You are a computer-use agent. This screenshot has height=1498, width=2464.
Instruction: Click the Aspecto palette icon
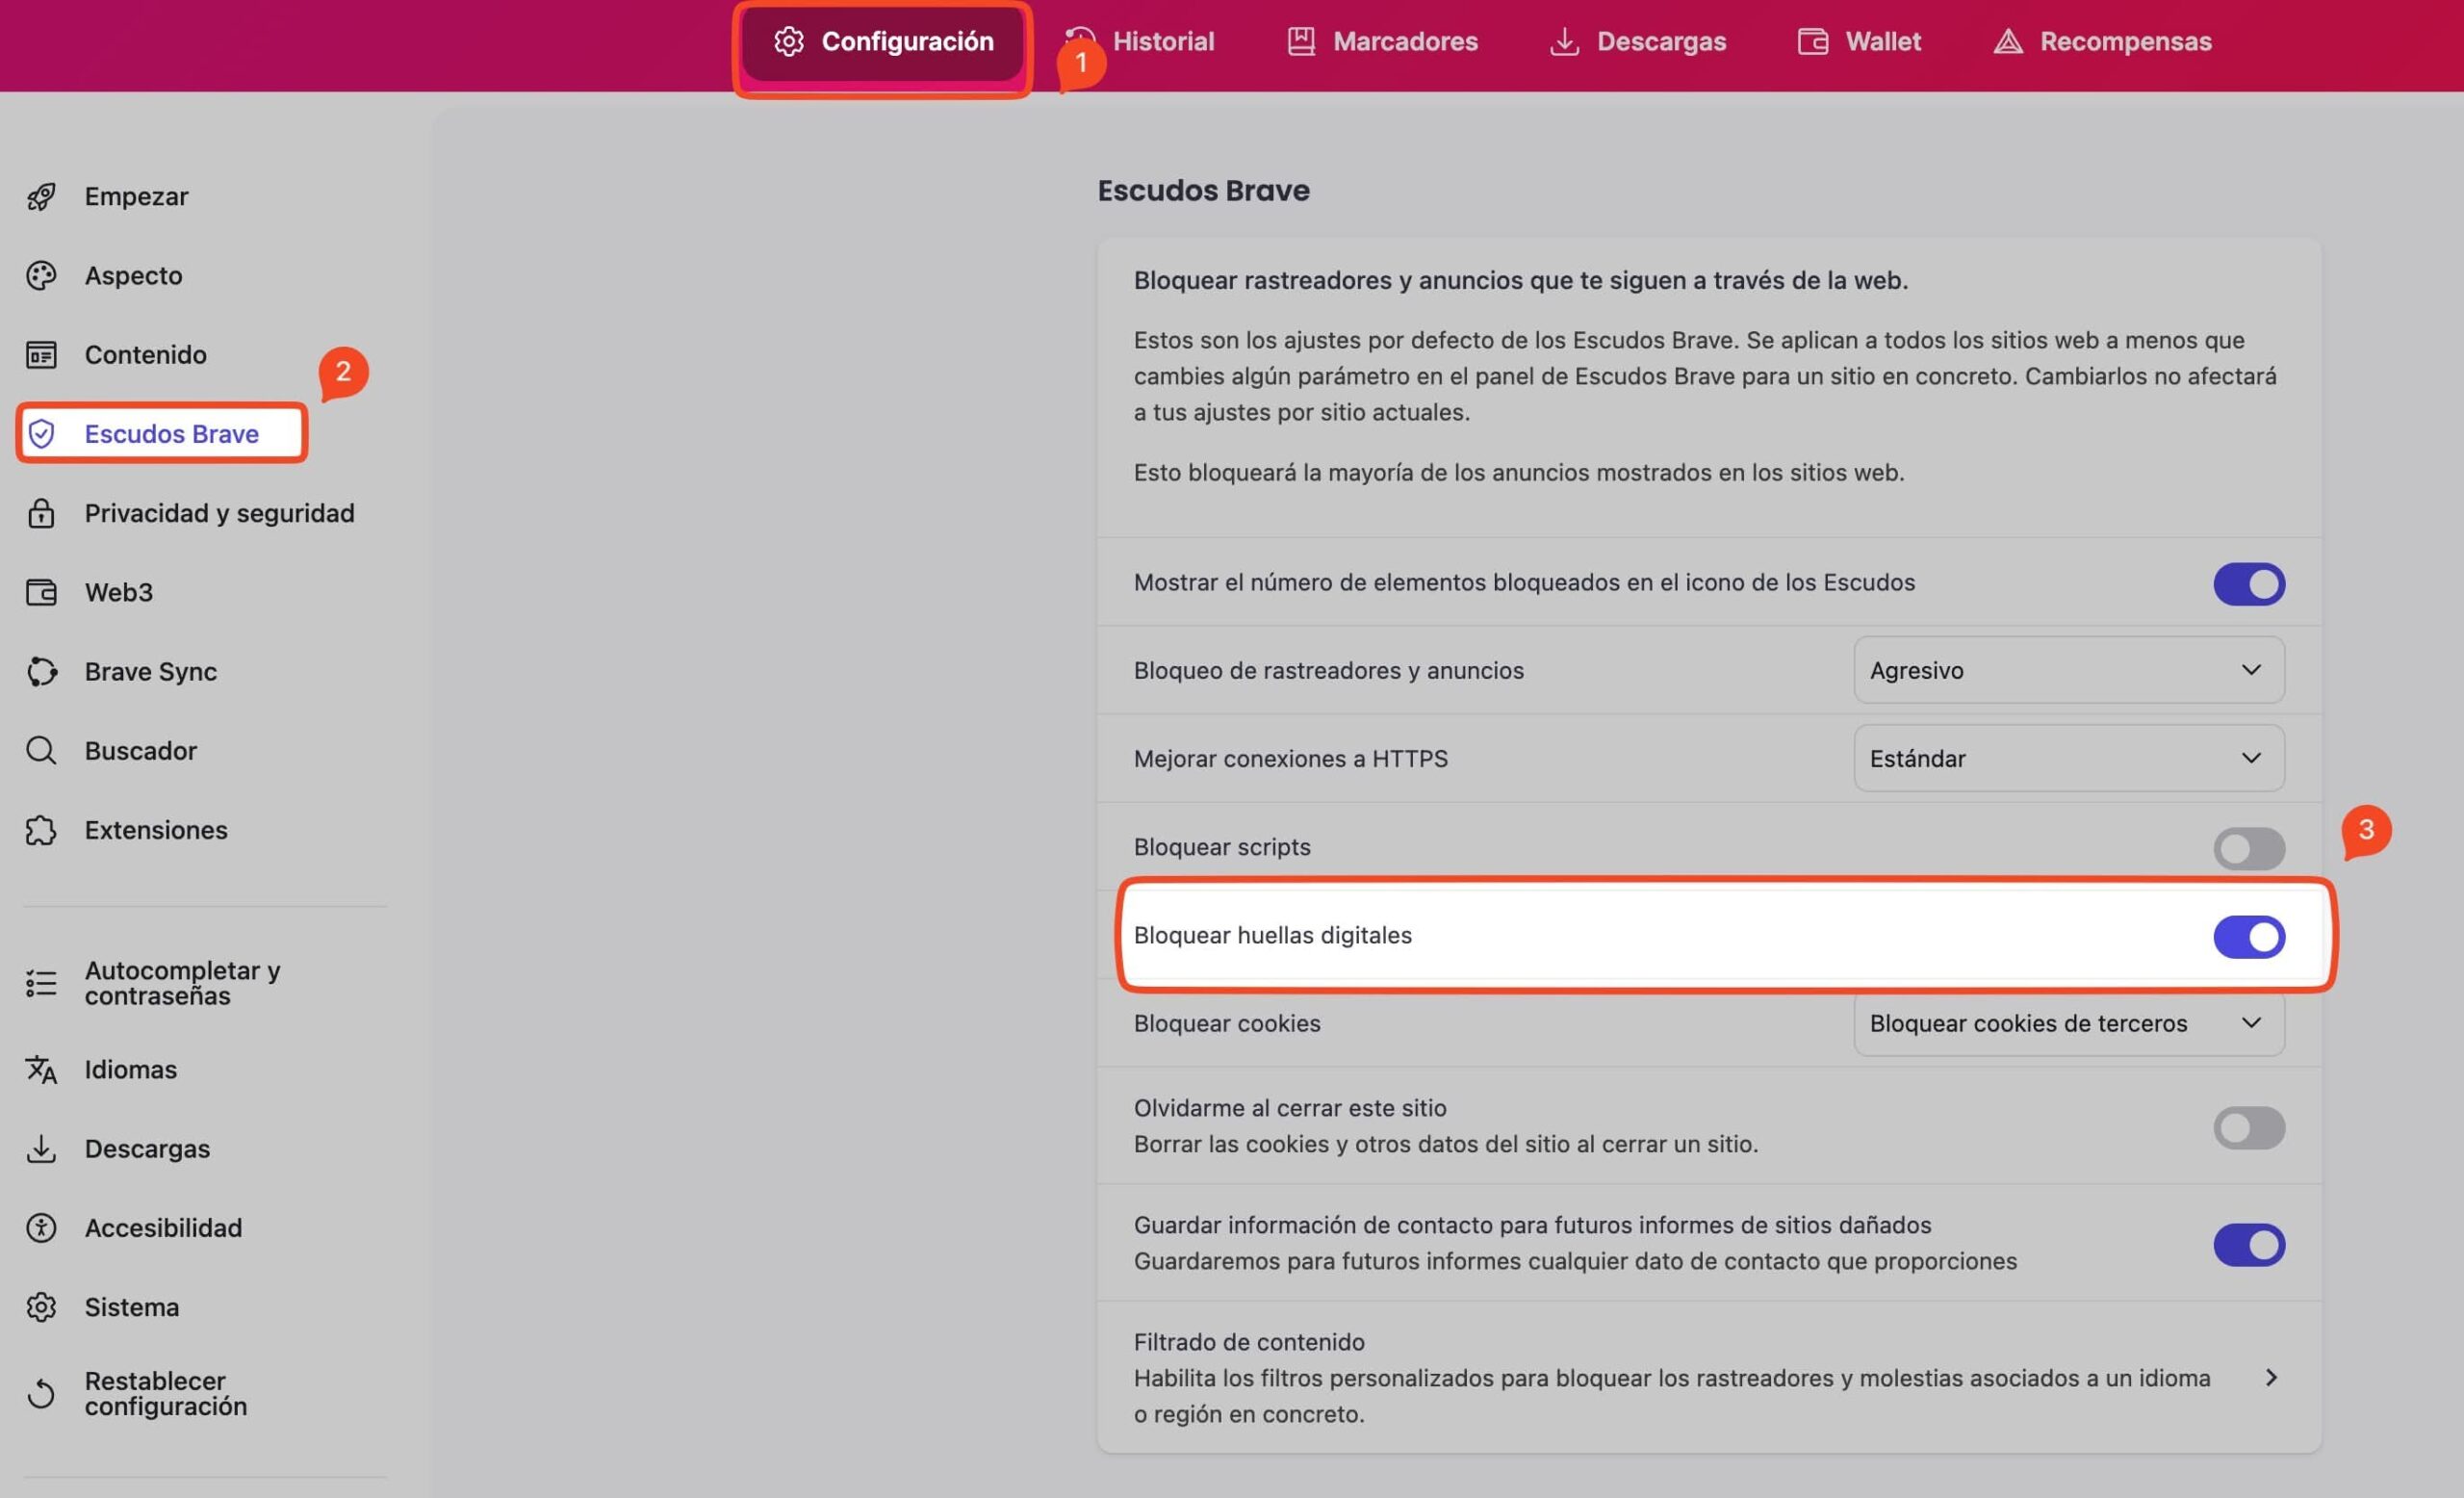click(x=41, y=275)
